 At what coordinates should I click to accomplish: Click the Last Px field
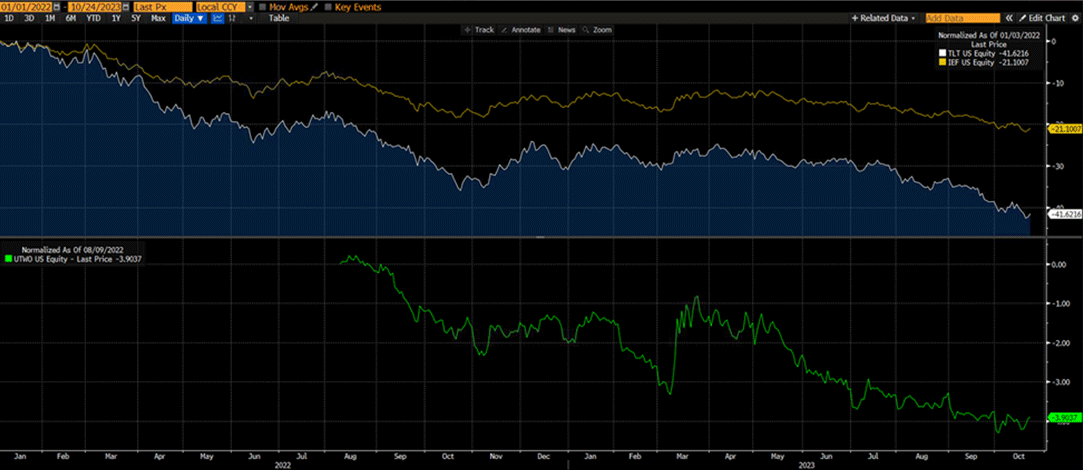[x=163, y=7]
